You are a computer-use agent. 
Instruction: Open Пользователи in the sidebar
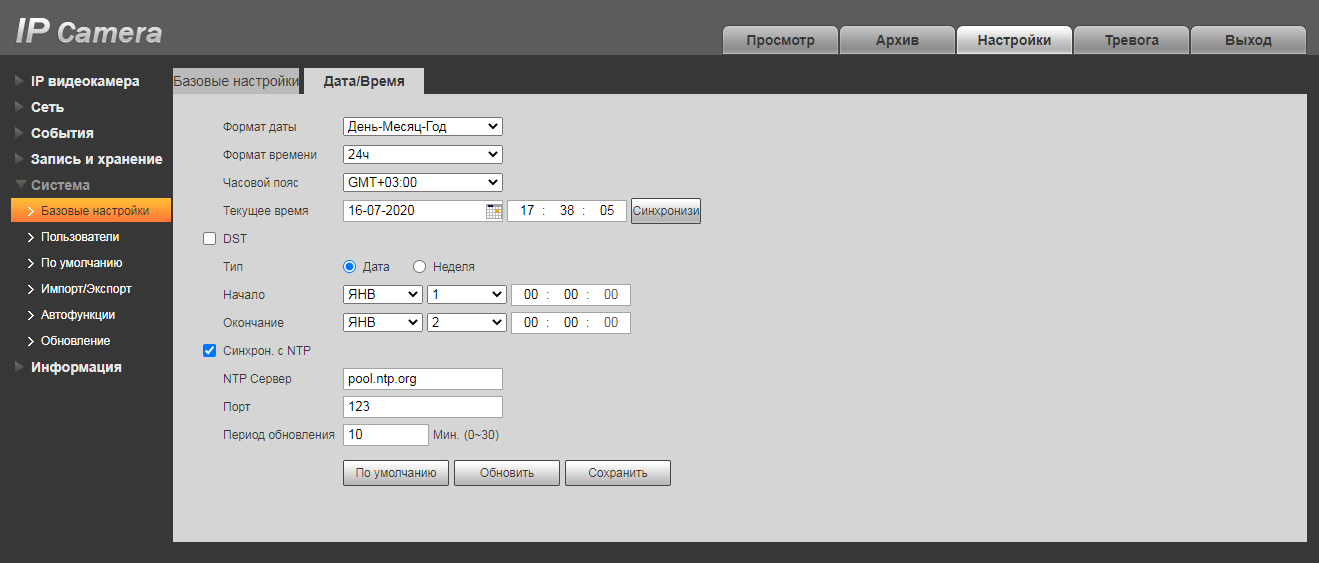pyautogui.click(x=80, y=237)
